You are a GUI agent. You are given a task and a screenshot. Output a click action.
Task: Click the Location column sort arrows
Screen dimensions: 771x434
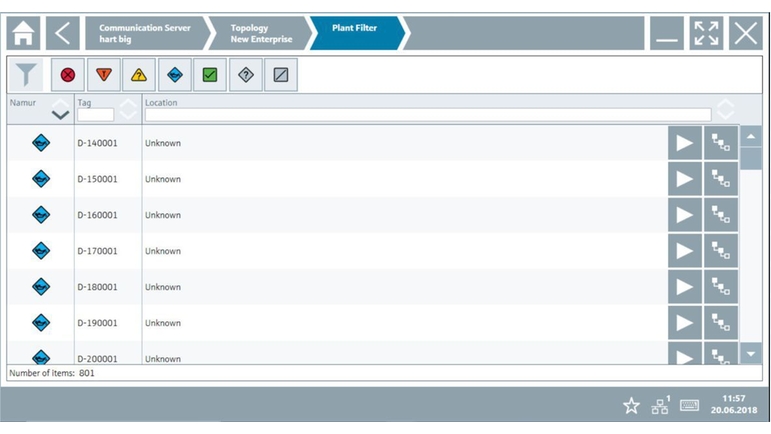click(725, 109)
